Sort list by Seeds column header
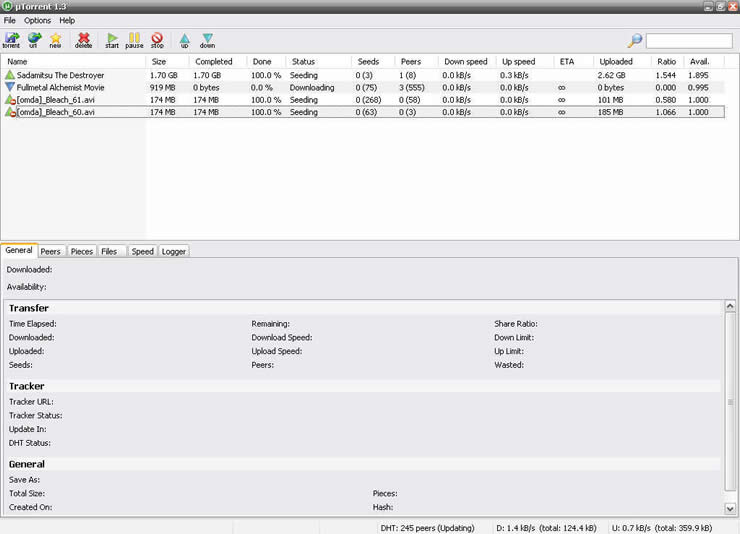Viewport: 740px width, 534px height. click(x=373, y=61)
